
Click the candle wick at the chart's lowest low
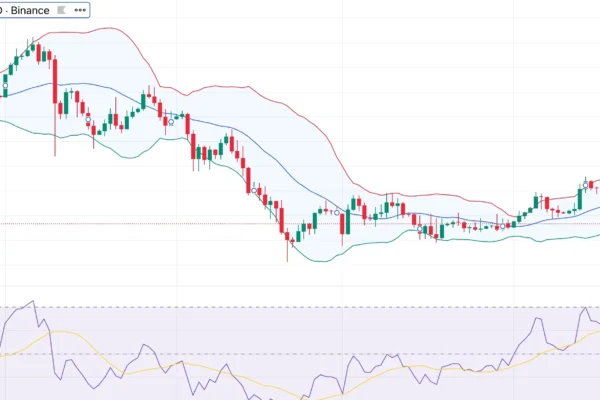pos(287,254)
